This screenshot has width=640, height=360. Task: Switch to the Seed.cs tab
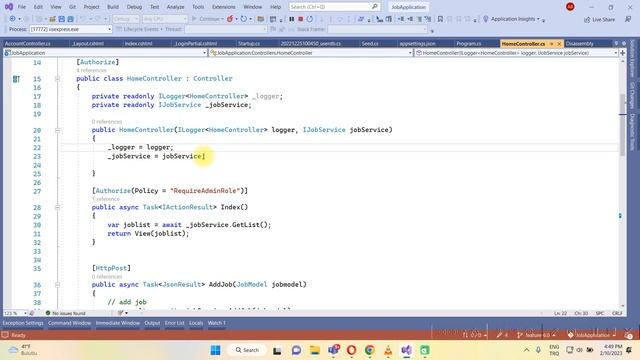coord(370,43)
